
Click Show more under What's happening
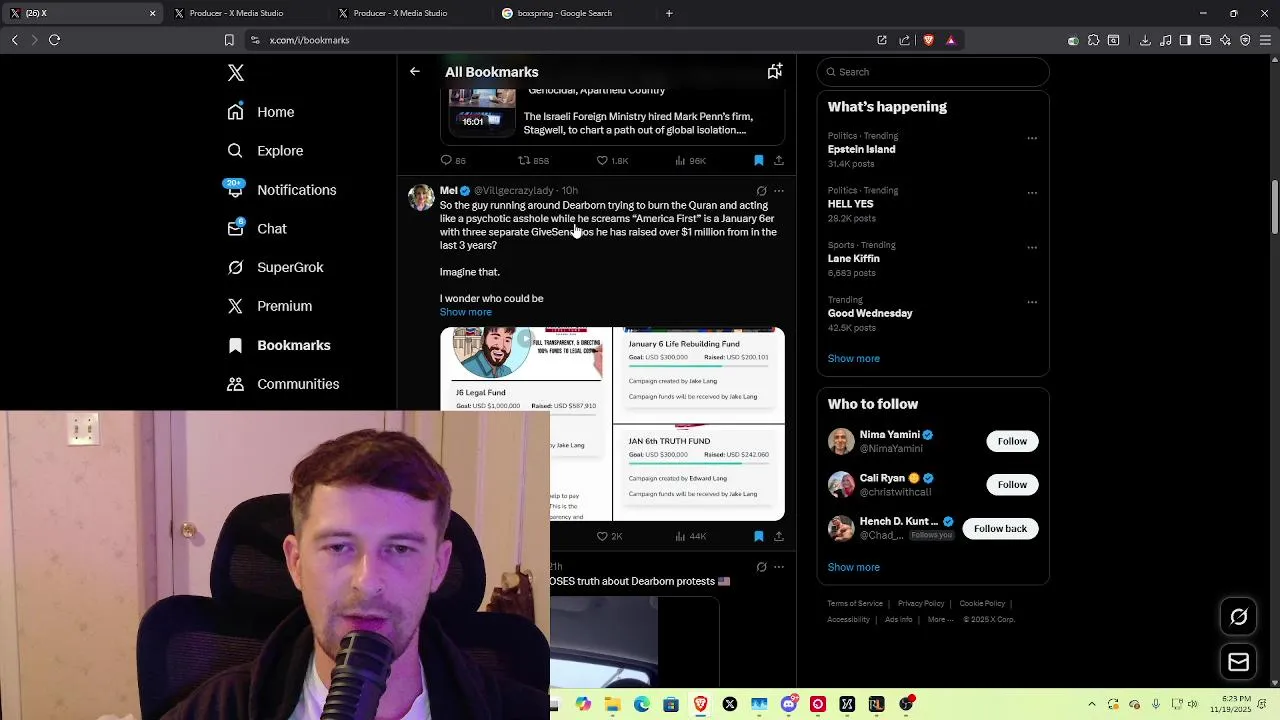click(853, 358)
